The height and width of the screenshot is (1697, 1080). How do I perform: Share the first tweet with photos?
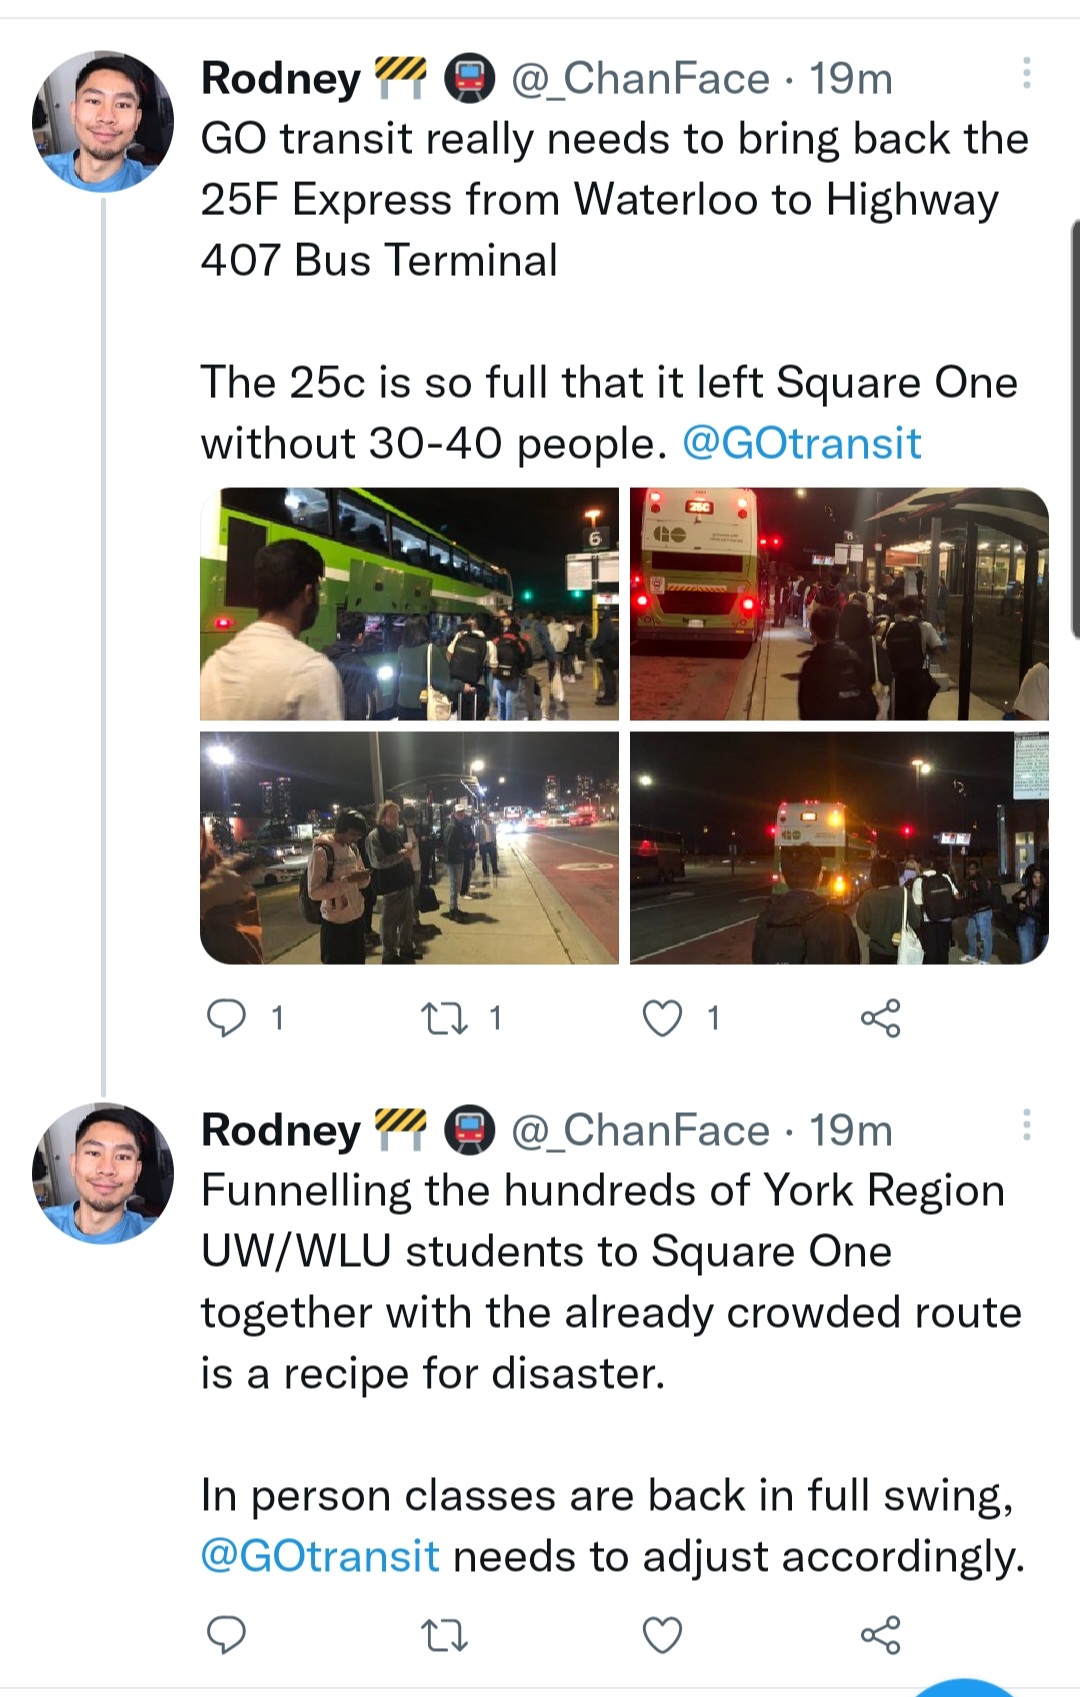coord(880,1018)
